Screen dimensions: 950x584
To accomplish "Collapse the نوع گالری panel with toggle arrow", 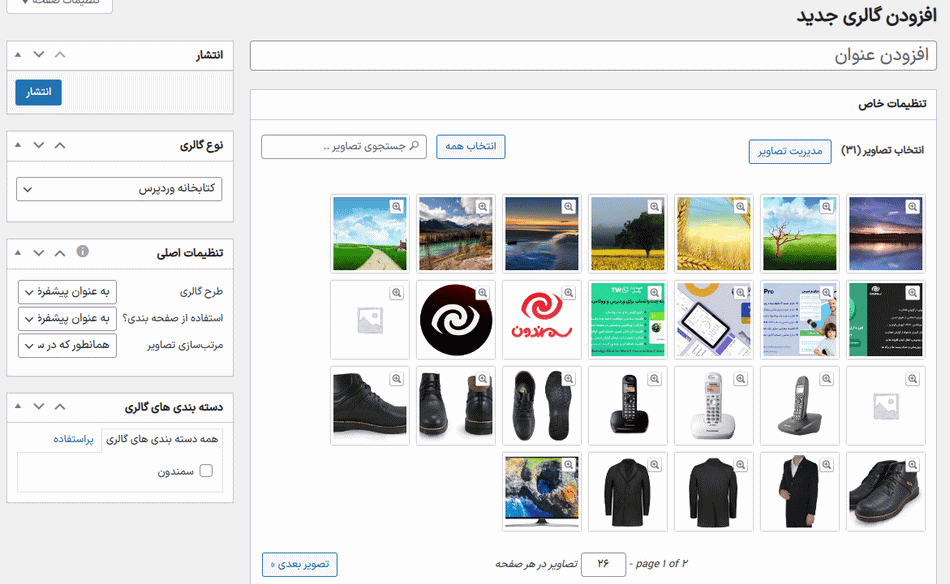I will click(18, 145).
